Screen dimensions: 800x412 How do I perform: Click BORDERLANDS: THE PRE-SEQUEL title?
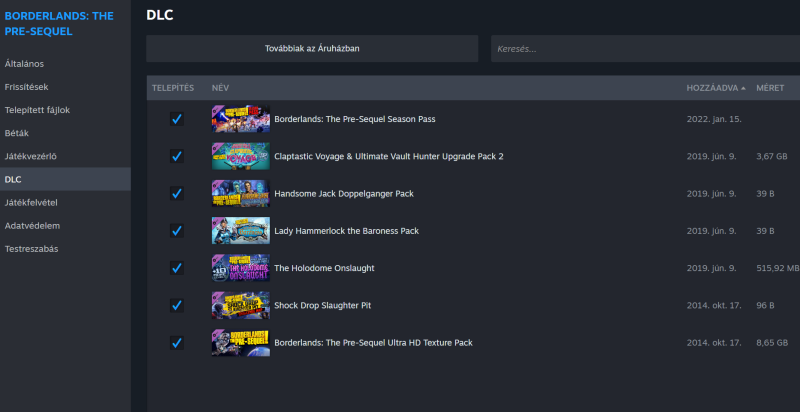[59, 24]
